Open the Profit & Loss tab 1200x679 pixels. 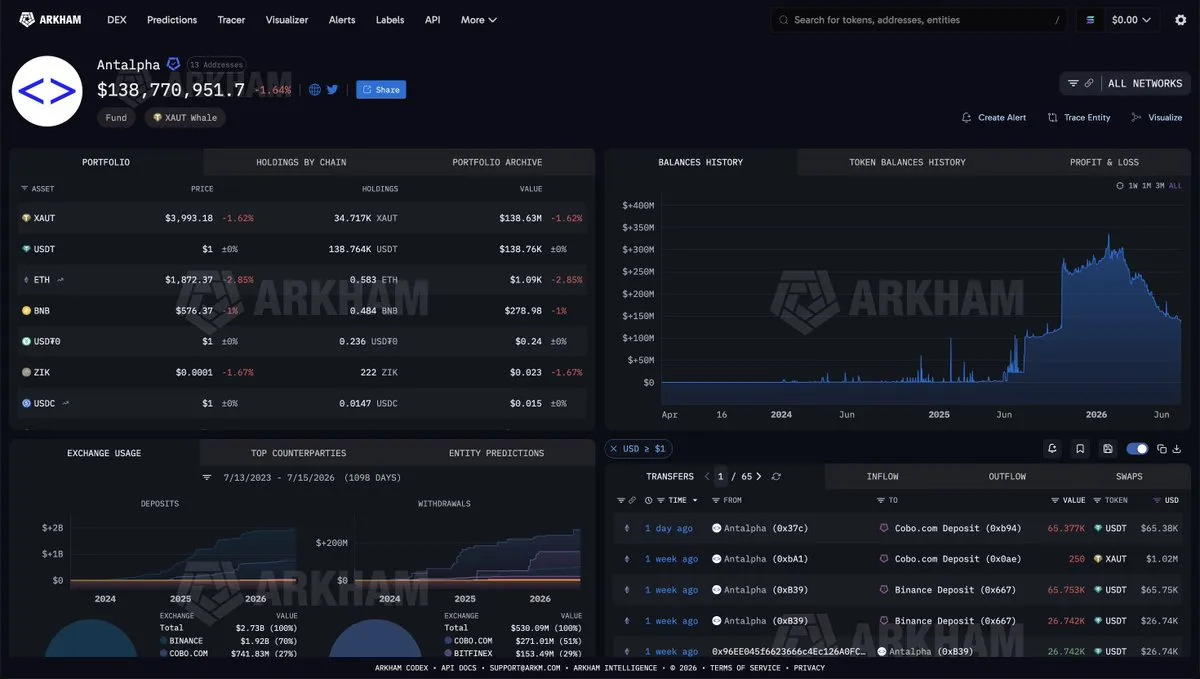(1105, 162)
